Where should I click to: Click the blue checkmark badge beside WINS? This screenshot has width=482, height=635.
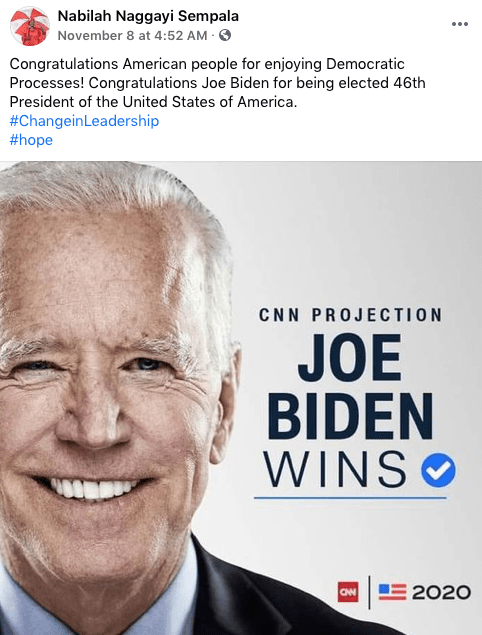[x=438, y=470]
